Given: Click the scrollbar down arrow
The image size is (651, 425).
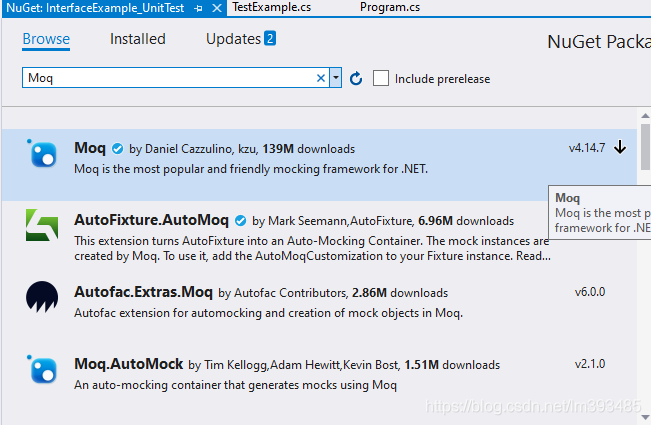Looking at the screenshot, I should [645, 417].
